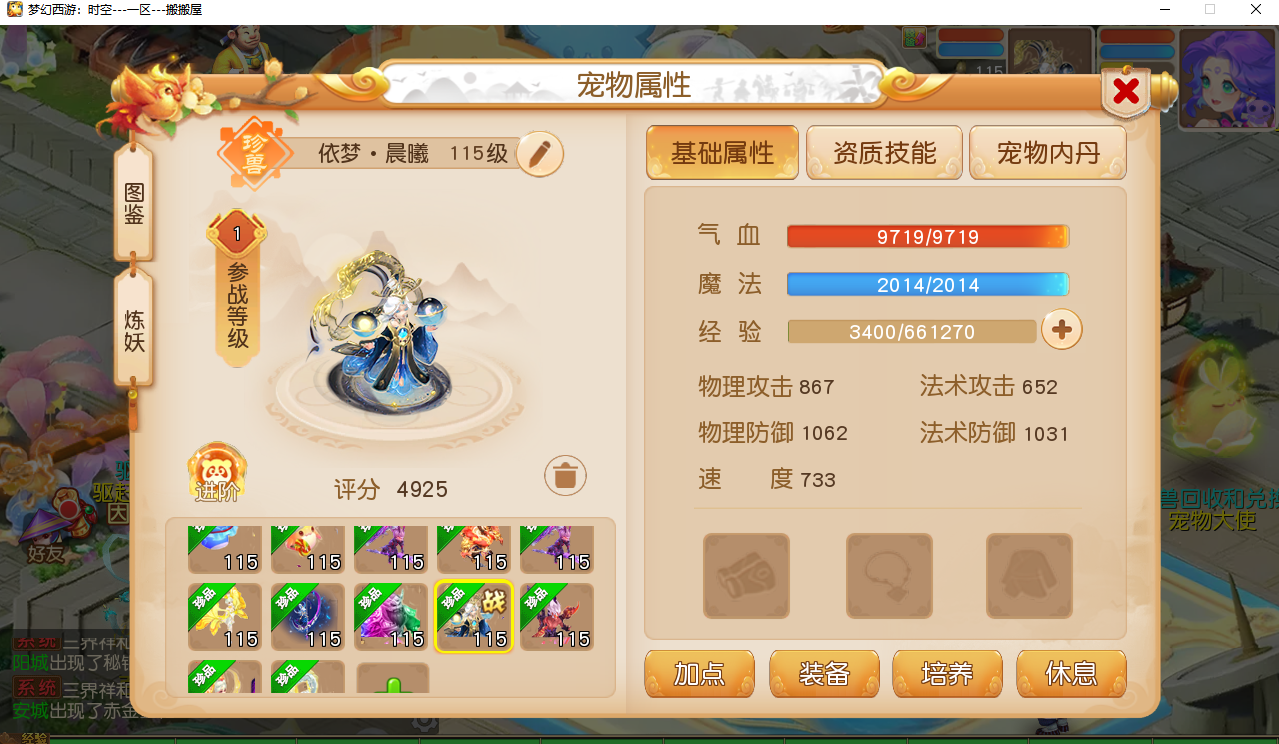The image size is (1279, 744).
Task: Click the red 气血 health bar
Action: point(928,237)
